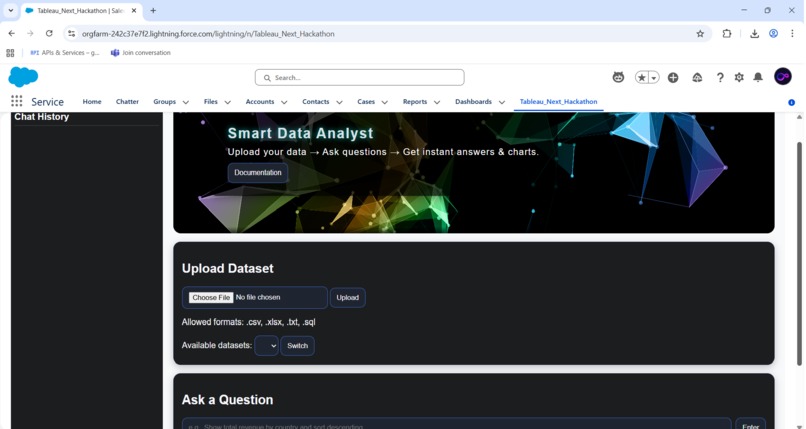The width and height of the screenshot is (806, 429).
Task: Click the Chat History heading
Action: coord(42,117)
